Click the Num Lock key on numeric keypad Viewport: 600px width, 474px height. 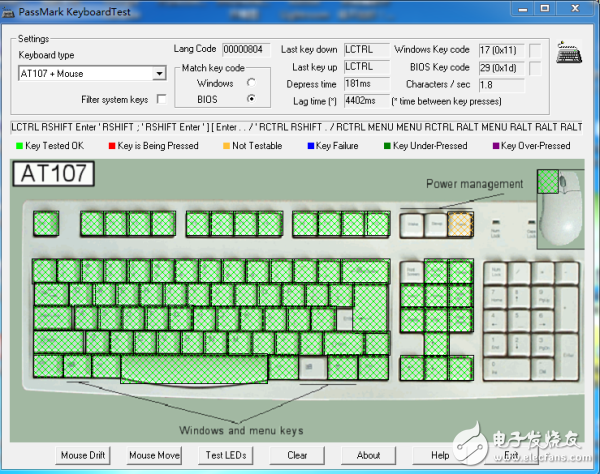coord(496,273)
